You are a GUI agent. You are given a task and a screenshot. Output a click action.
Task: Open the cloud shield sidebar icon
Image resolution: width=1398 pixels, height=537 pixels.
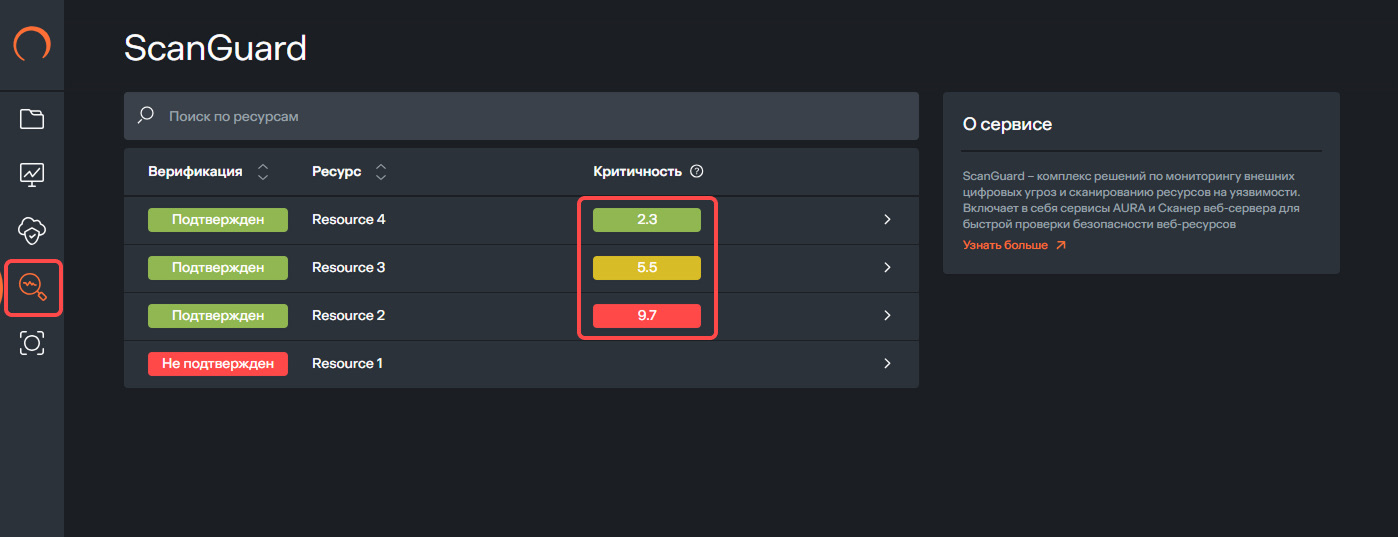[x=32, y=231]
